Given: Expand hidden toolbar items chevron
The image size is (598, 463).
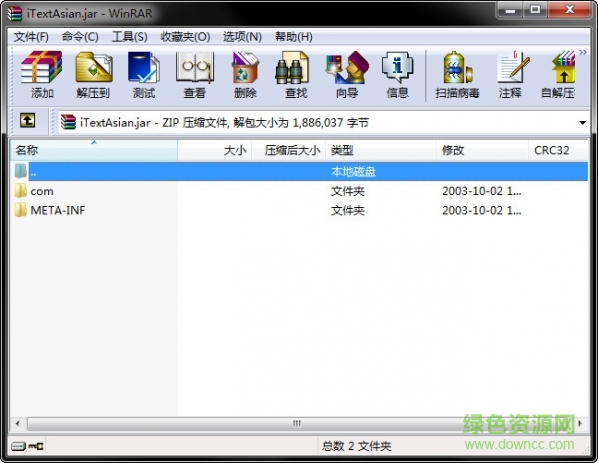Looking at the screenshot, I should [583, 52].
